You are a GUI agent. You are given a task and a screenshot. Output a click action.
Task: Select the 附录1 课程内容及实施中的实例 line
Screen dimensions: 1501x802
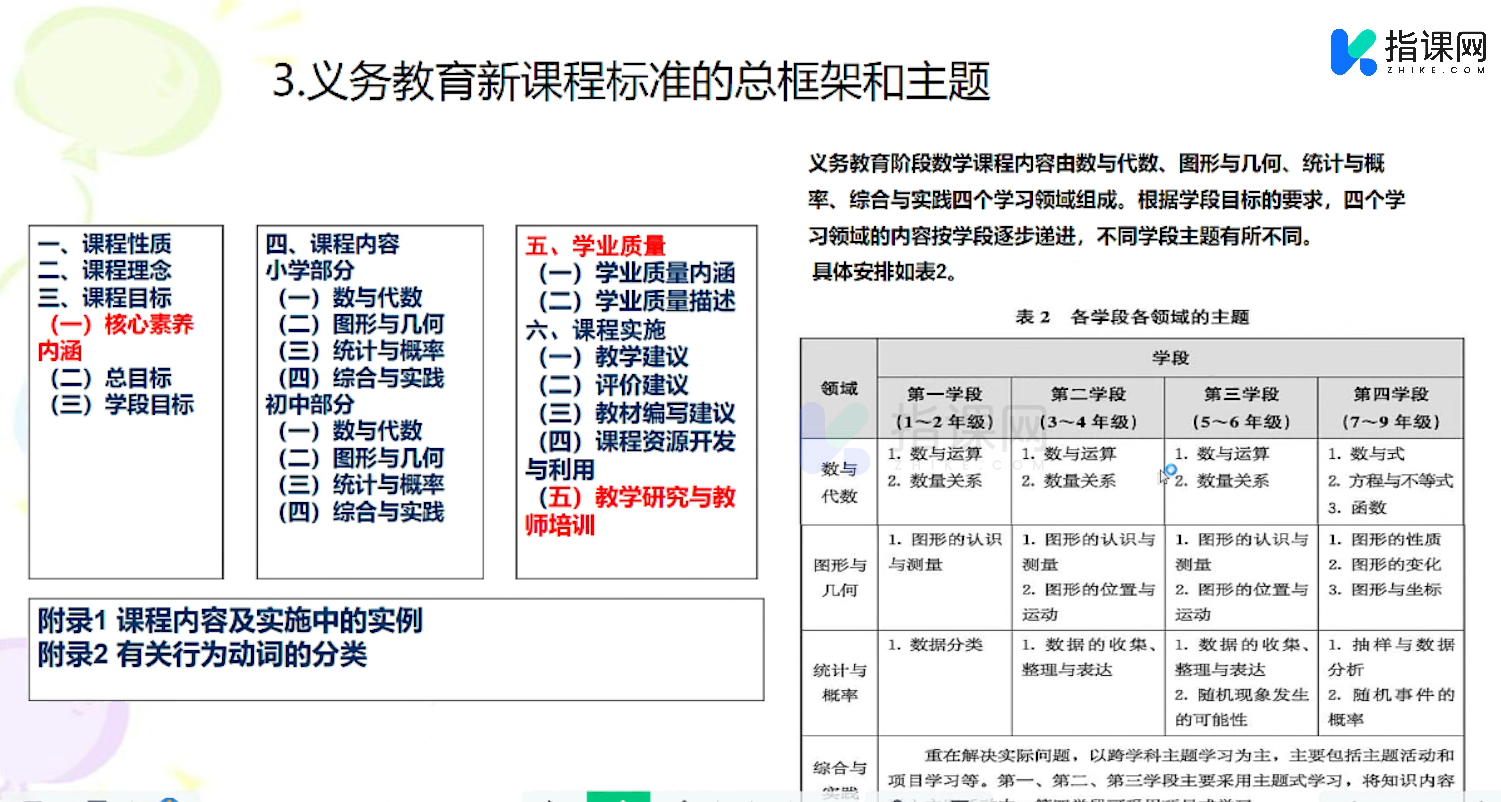click(230, 621)
